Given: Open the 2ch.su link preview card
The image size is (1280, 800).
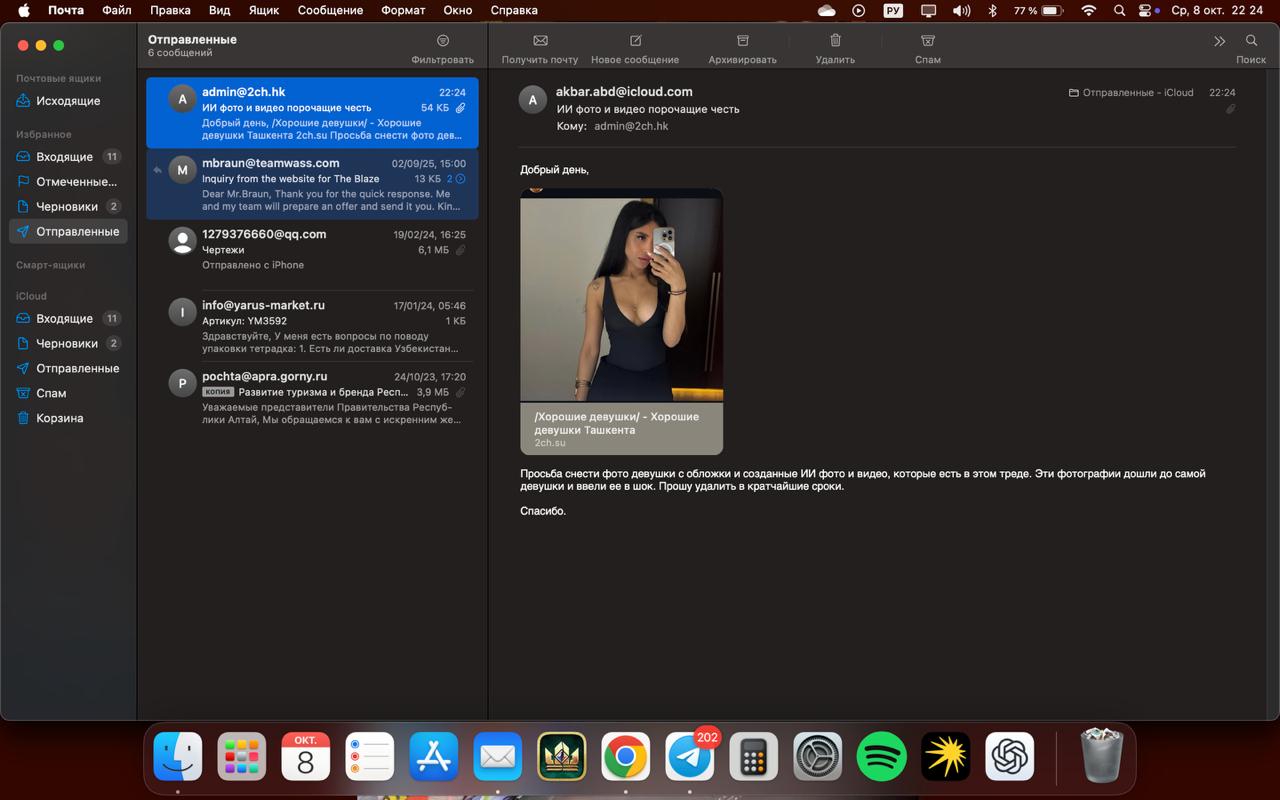Looking at the screenshot, I should pos(621,429).
